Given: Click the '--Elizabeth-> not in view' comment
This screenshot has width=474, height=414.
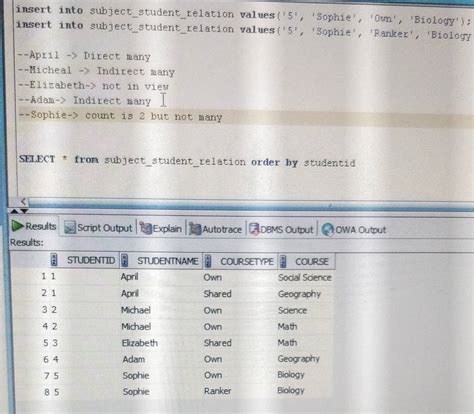Looking at the screenshot, I should pyautogui.click(x=93, y=86).
